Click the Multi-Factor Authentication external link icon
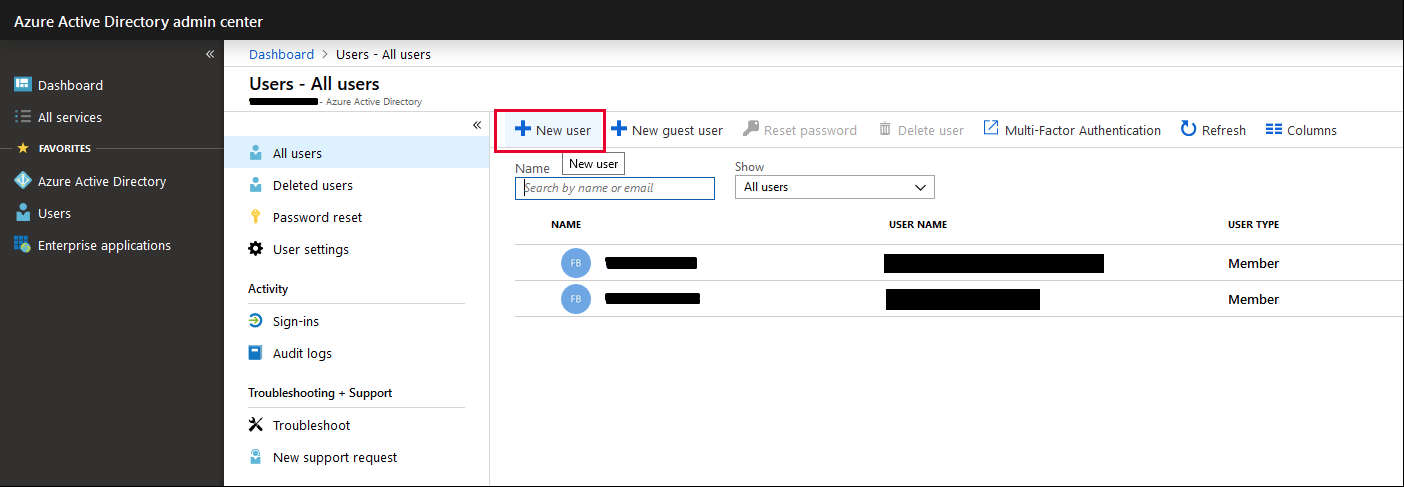Screen dimensions: 1404x487 pyautogui.click(x=991, y=128)
